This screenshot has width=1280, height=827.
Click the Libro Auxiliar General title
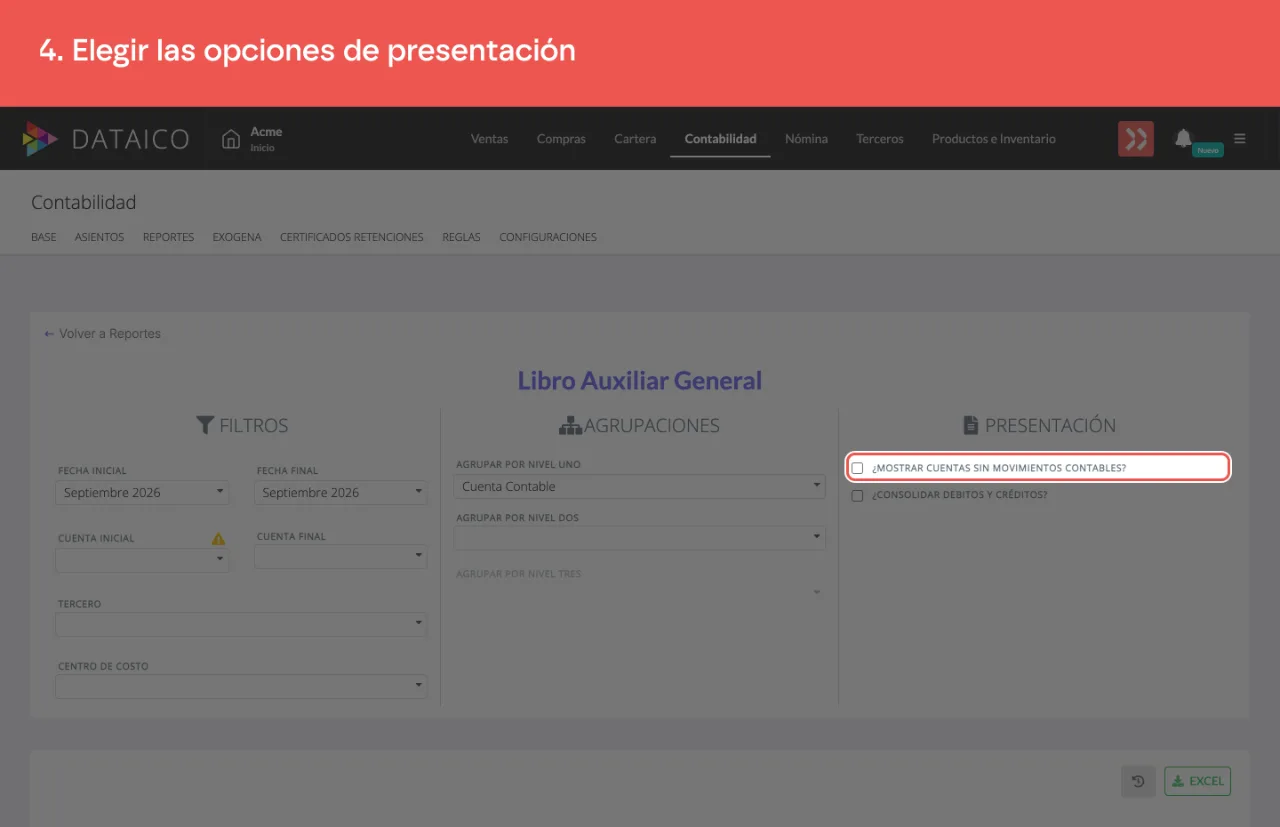[640, 381]
